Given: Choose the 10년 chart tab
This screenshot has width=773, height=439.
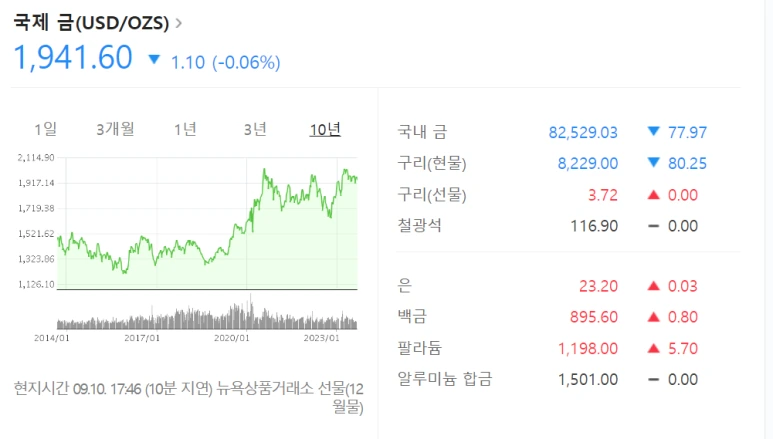Looking at the screenshot, I should [325, 129].
